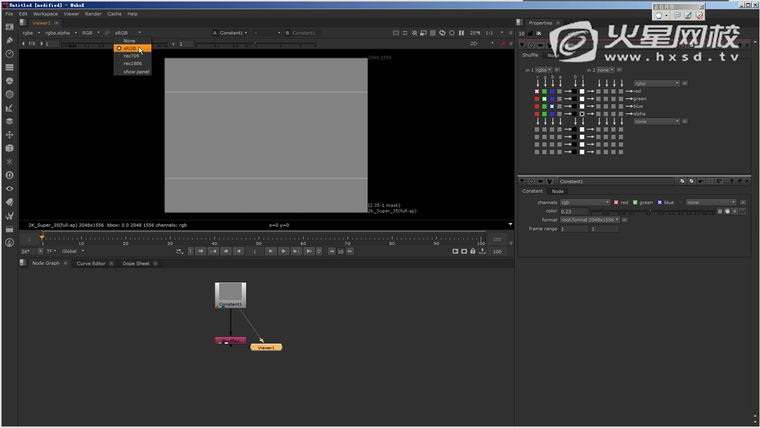Toggle the blue channel checkbox

pos(660,202)
